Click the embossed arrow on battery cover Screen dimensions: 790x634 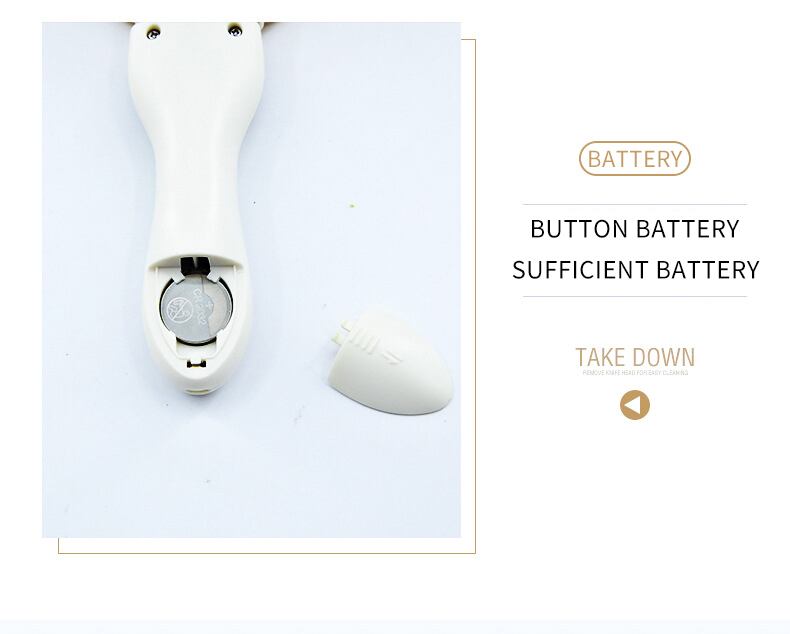(x=382, y=349)
